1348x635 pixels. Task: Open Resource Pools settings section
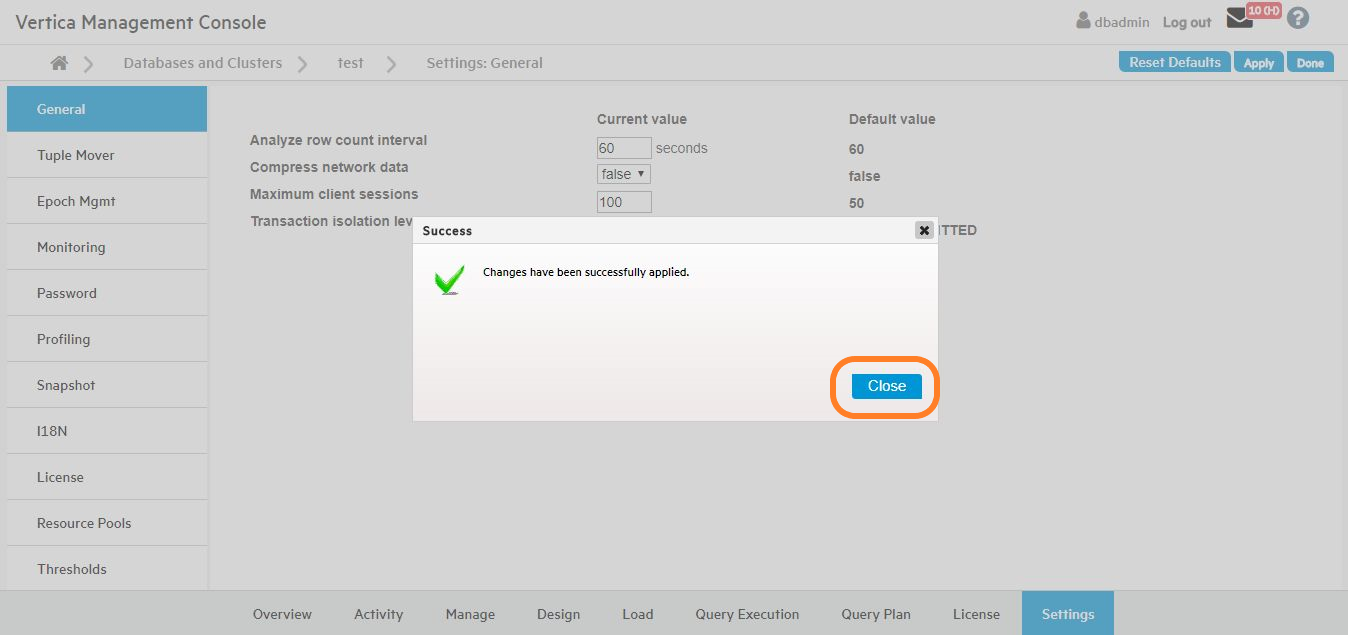click(84, 523)
